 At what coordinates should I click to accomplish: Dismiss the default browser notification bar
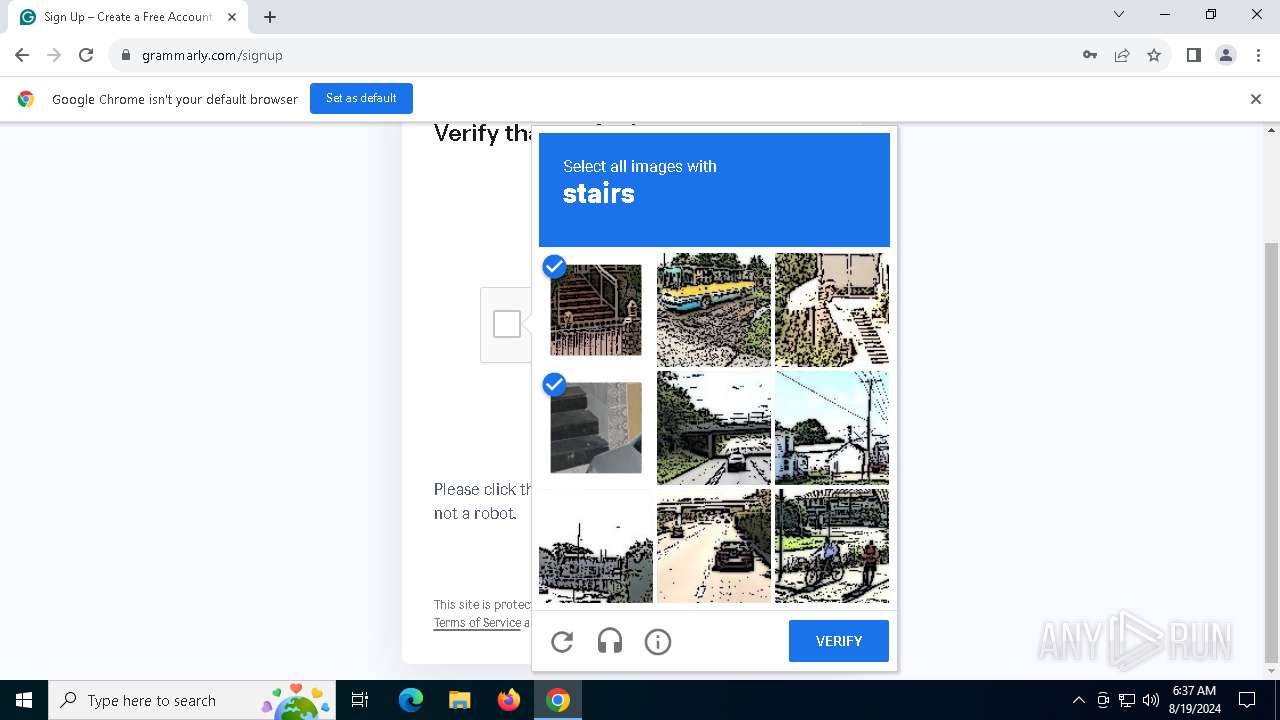tap(1255, 99)
